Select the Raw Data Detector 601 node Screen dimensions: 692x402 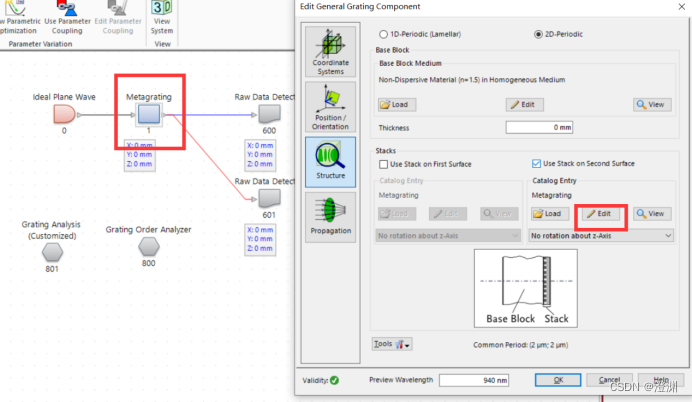[269, 199]
